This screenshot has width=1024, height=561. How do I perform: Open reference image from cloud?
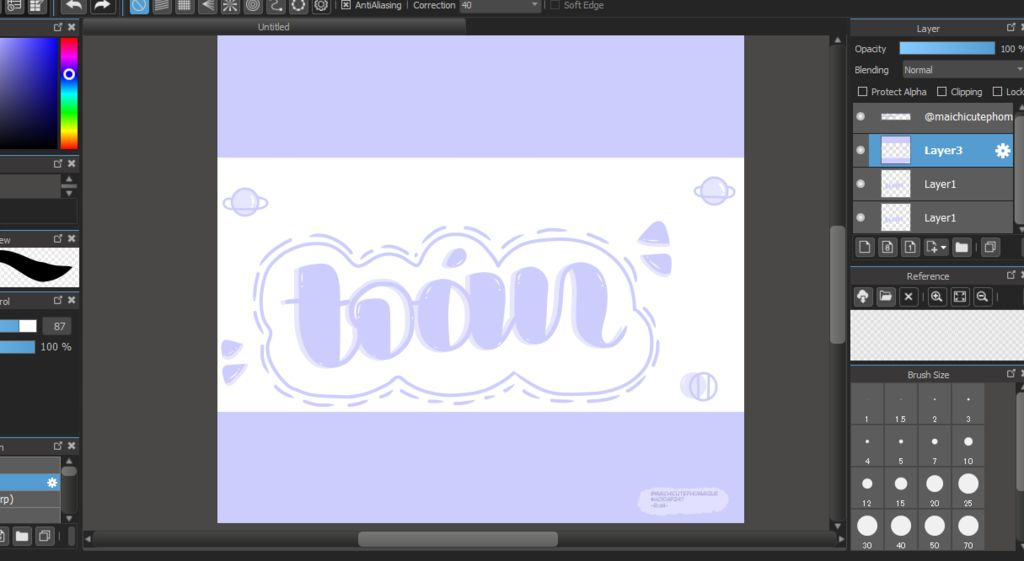863,297
